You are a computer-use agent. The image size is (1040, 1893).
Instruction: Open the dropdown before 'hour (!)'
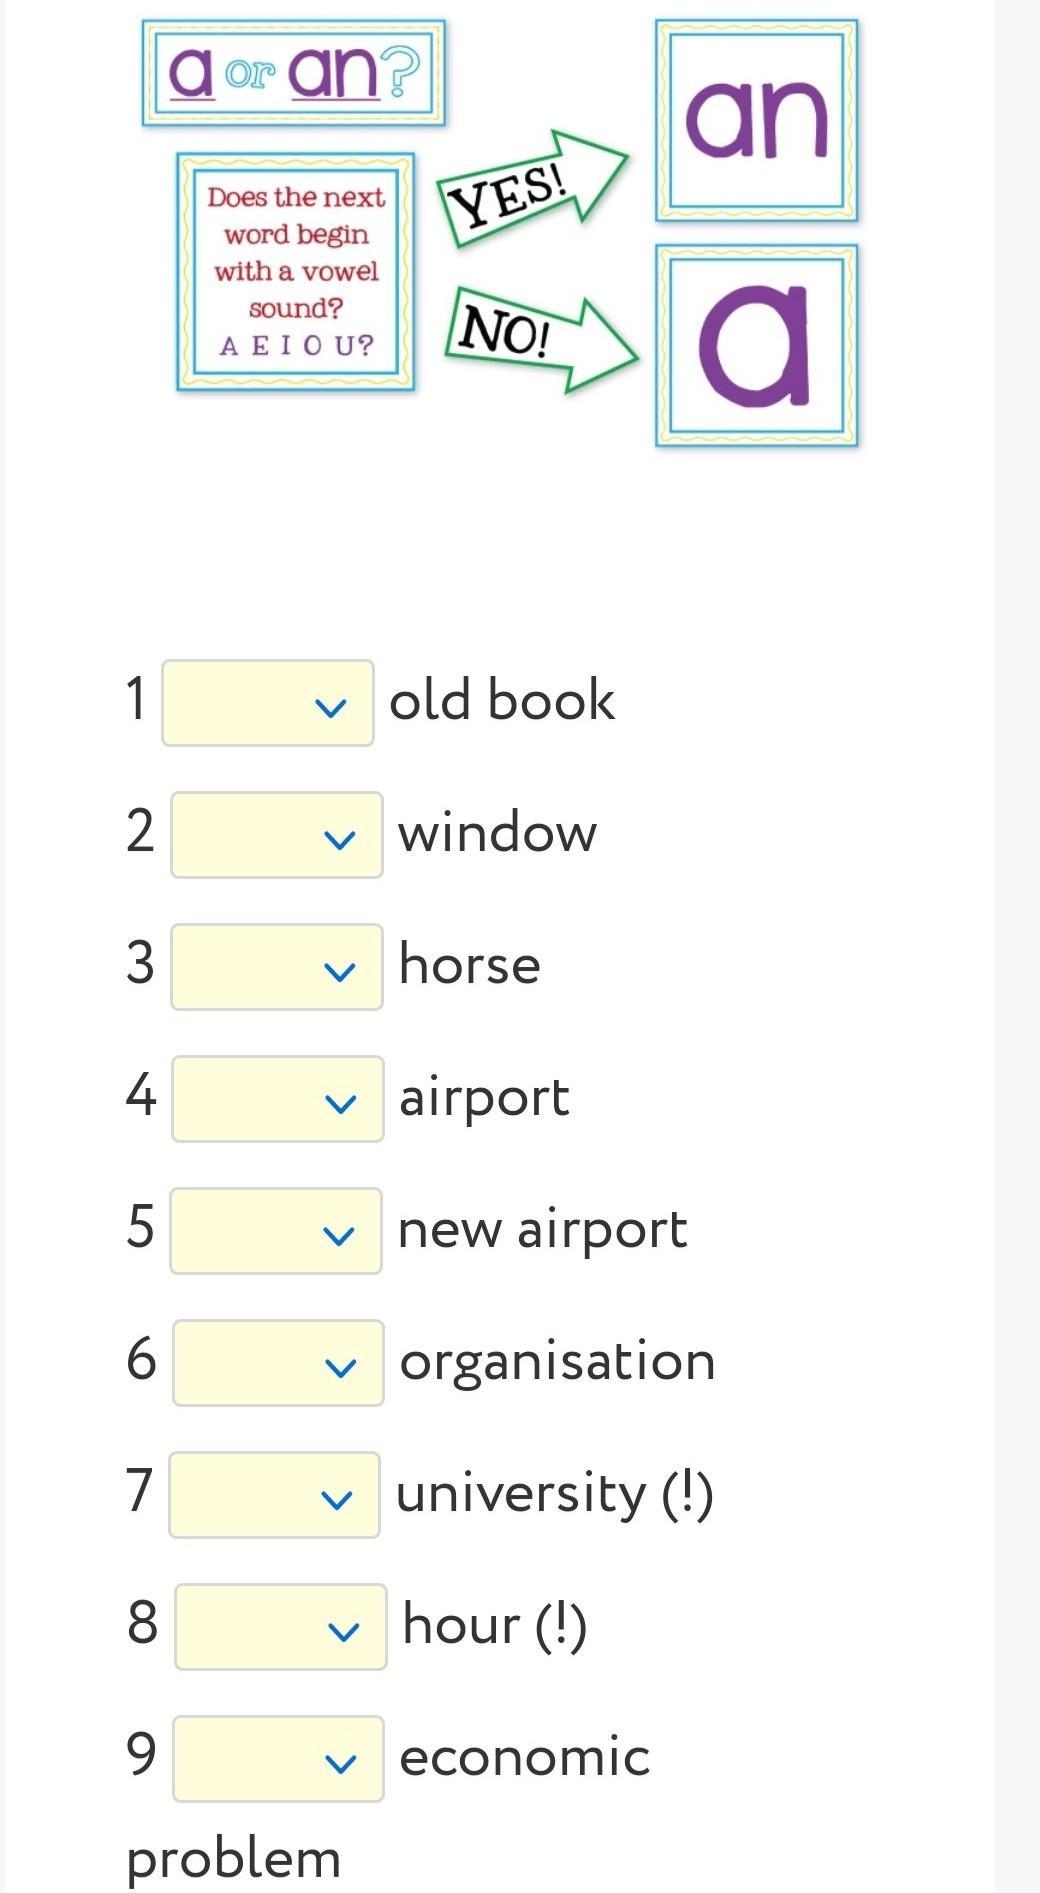[281, 1627]
